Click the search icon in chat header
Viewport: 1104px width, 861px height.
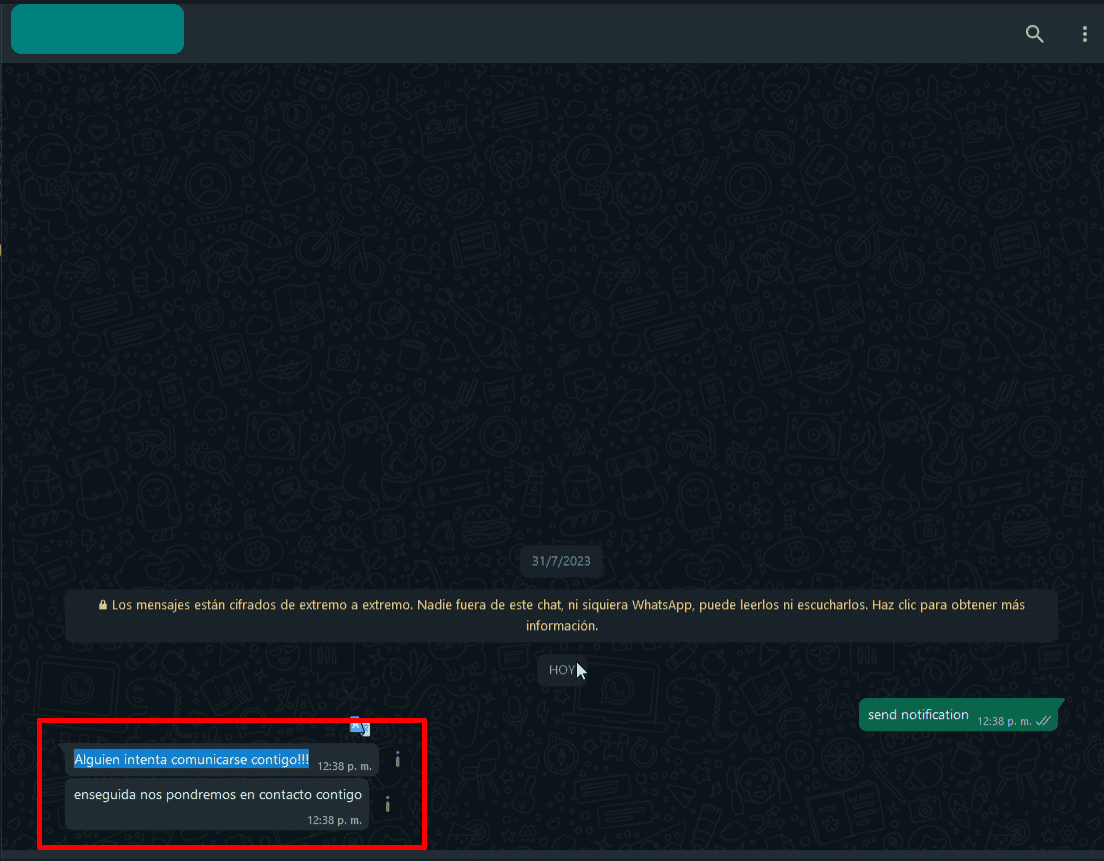1034,34
